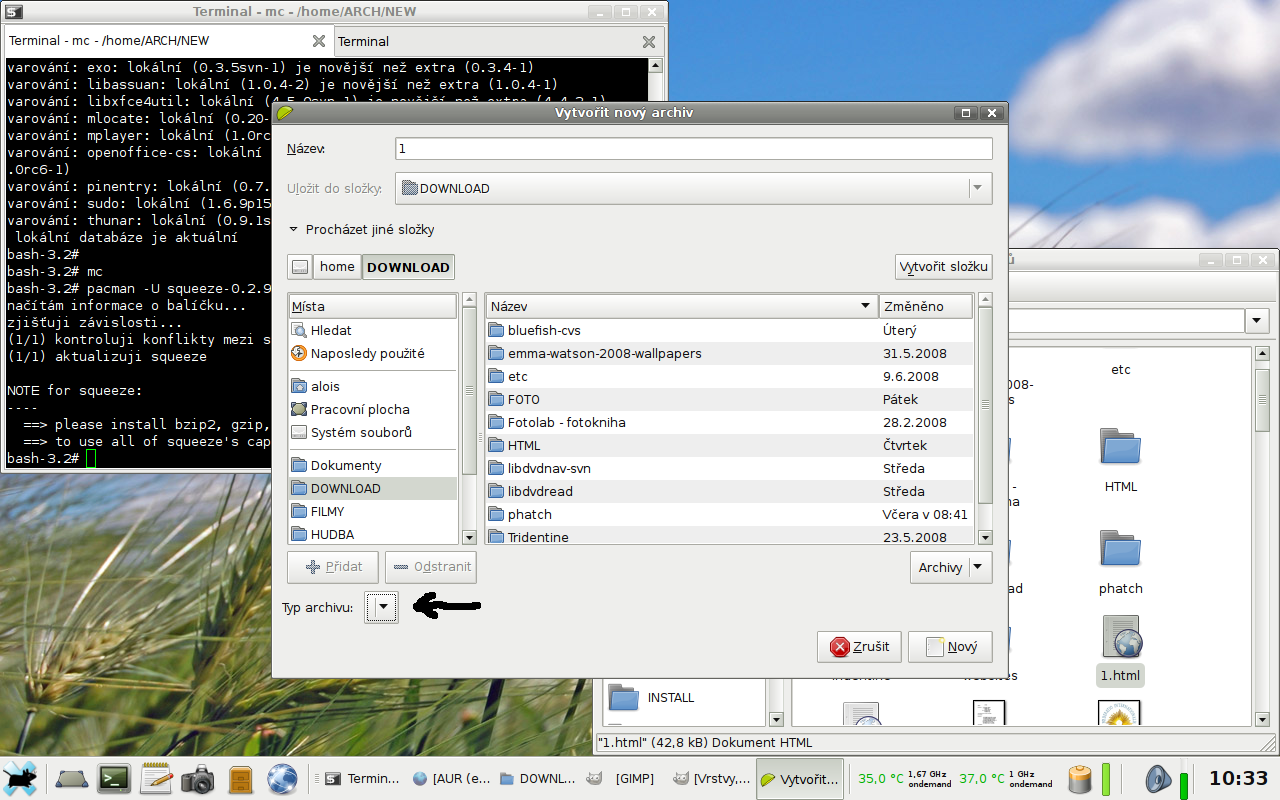Click the volume speaker icon in panel
Image resolution: width=1280 pixels, height=800 pixels.
(1157, 778)
